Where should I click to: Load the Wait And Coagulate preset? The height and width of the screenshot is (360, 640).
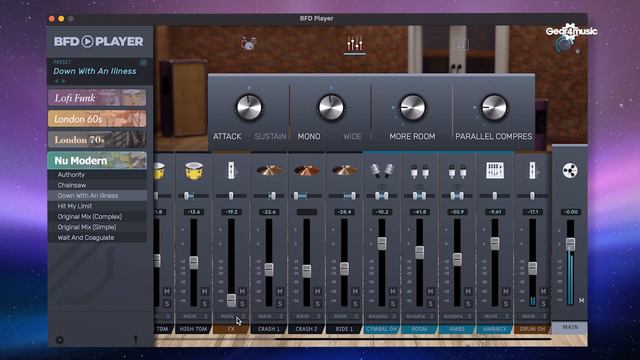coord(98,238)
